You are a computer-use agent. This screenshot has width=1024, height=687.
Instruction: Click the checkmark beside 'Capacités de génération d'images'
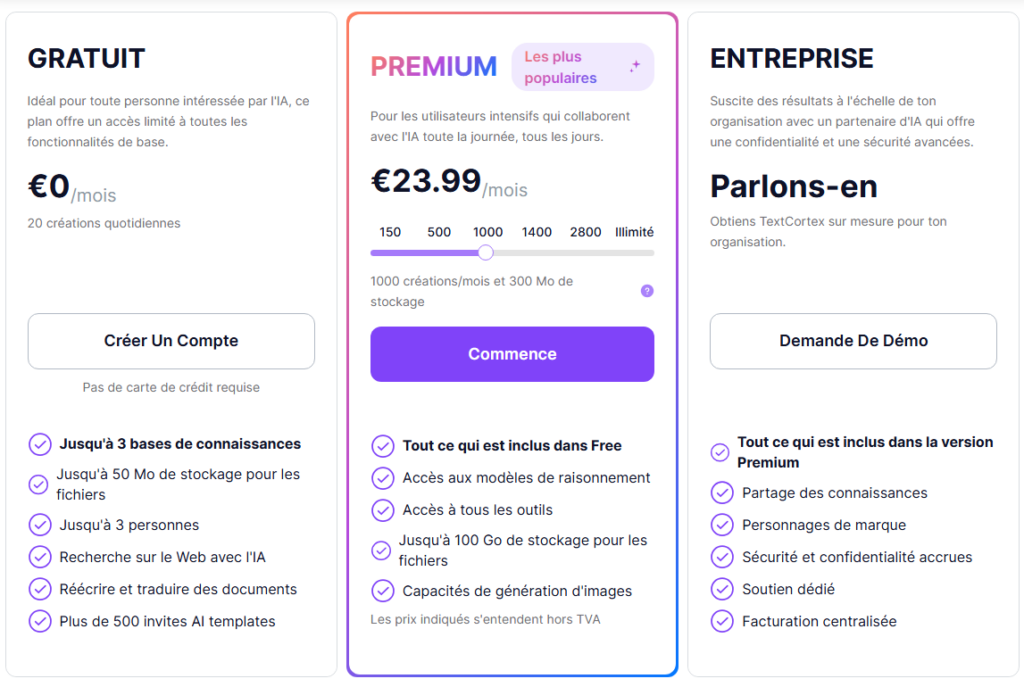383,591
